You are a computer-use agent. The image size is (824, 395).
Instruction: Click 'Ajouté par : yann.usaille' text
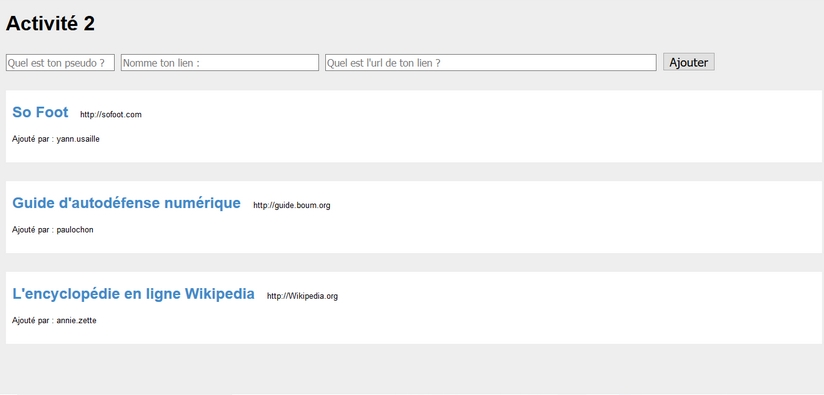[56, 139]
